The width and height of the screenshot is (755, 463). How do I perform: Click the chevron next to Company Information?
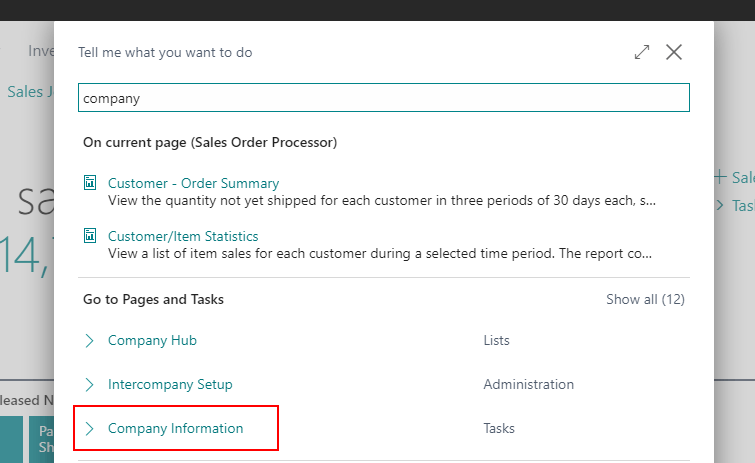coord(90,429)
